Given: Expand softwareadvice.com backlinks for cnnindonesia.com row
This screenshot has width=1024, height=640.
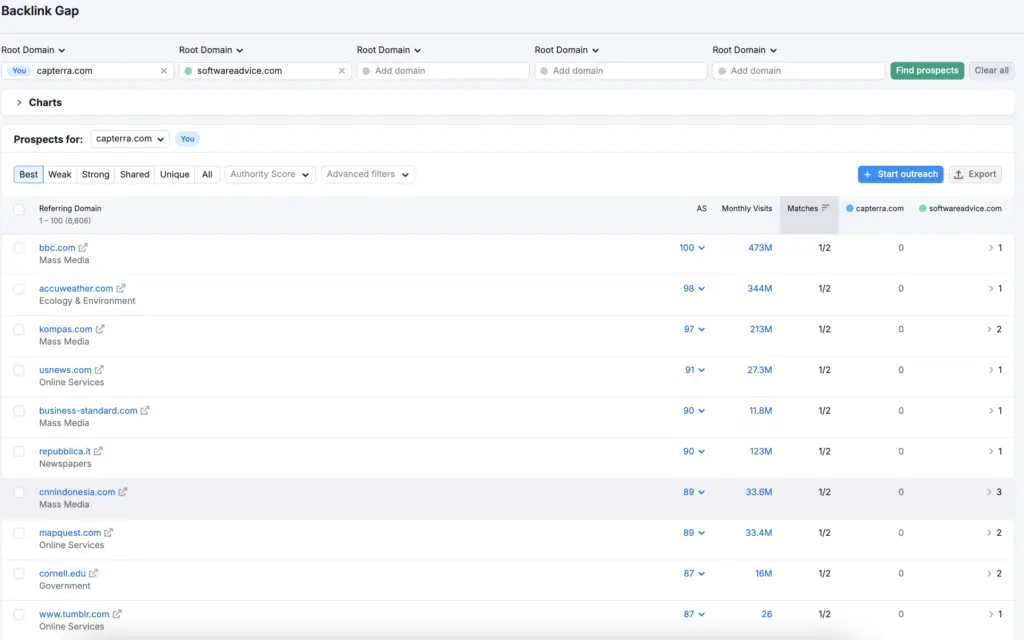Looking at the screenshot, I should coord(995,492).
